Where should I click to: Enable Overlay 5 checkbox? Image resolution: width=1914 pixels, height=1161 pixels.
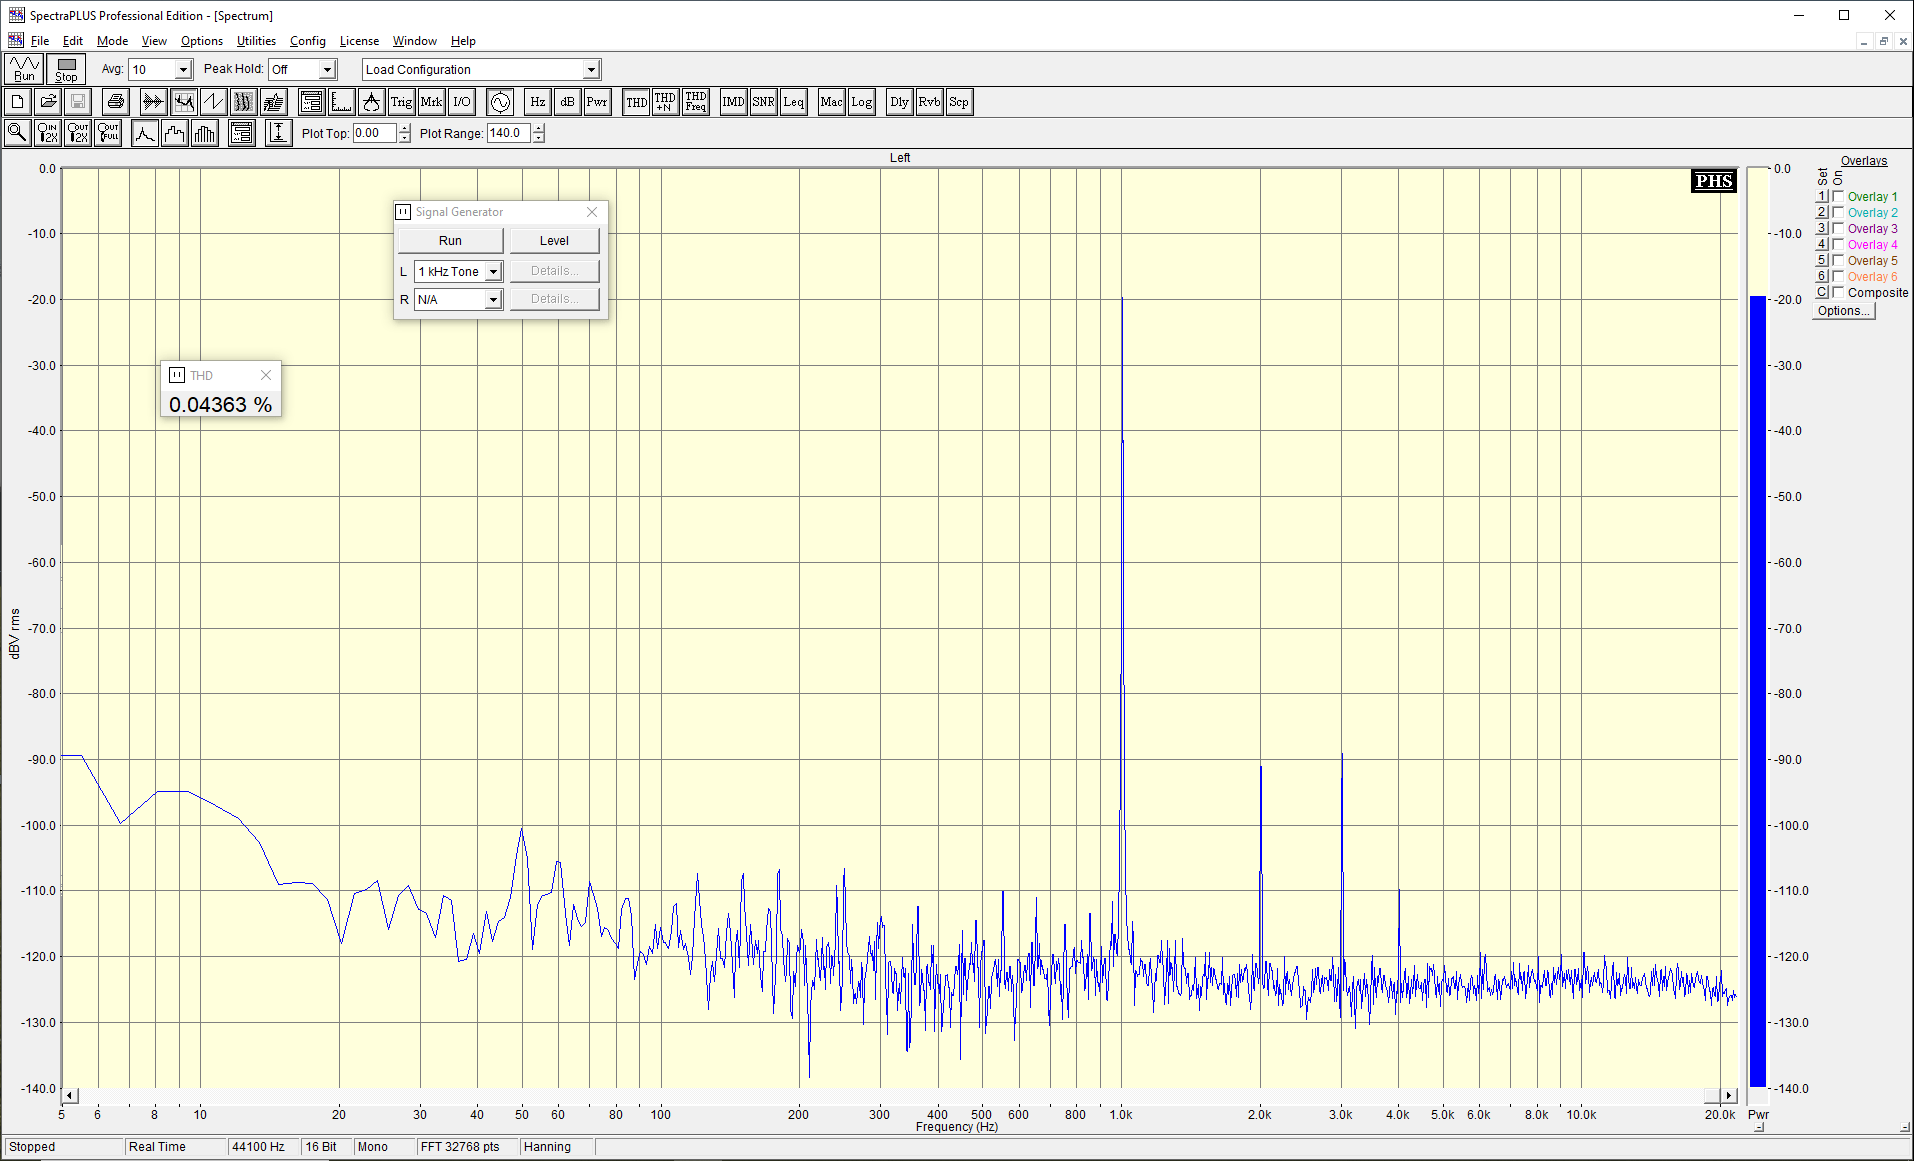(1838, 260)
